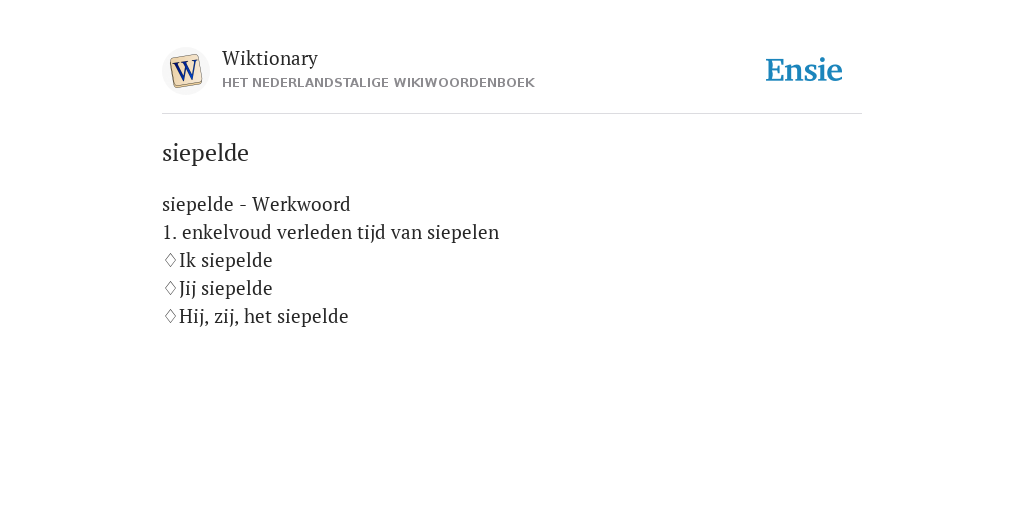Select the subtitle Het Nederlandstalige Wikiwoordenboek
This screenshot has width=1024, height=512.
point(378,83)
